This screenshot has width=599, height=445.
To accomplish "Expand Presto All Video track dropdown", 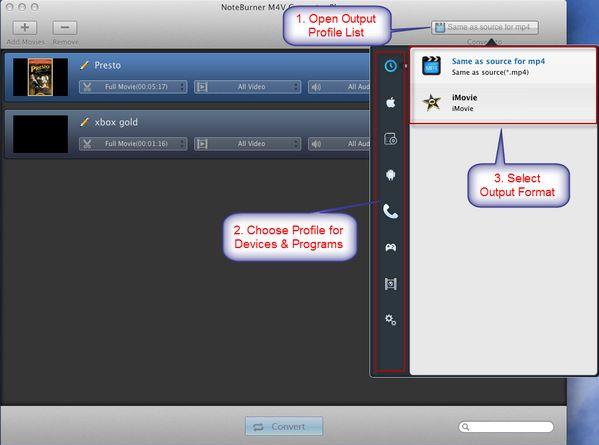I will [247, 87].
